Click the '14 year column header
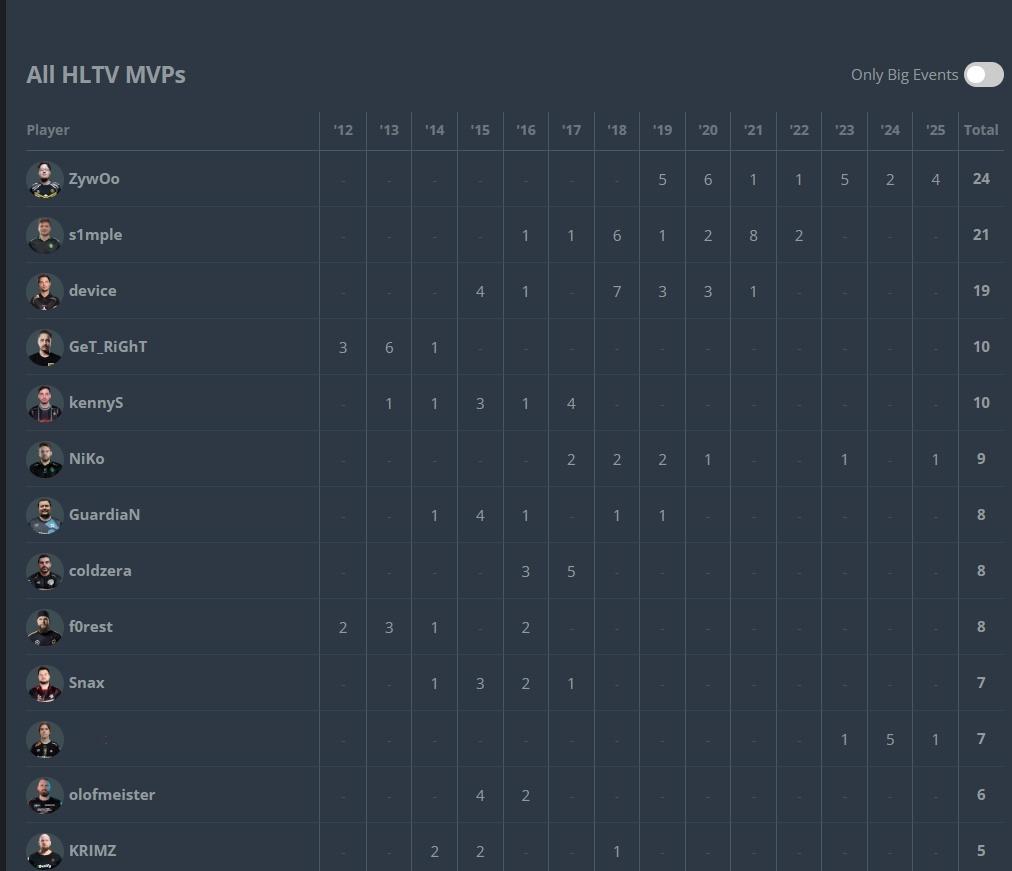The height and width of the screenshot is (871, 1012). (x=434, y=130)
